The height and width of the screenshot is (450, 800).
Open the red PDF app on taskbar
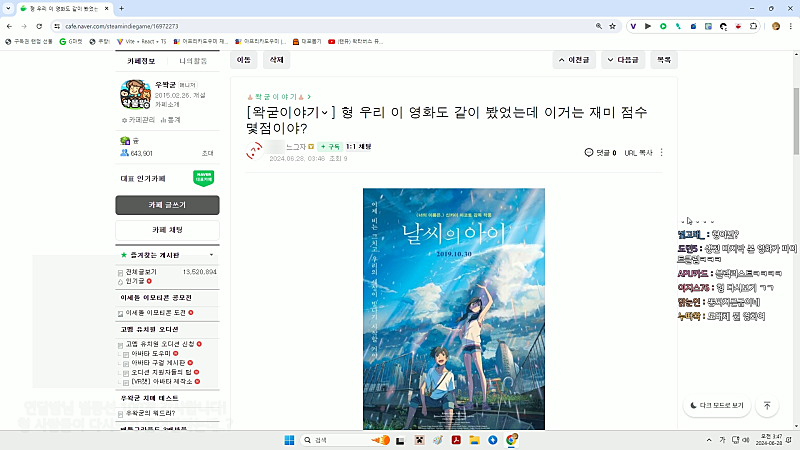[x=456, y=440]
